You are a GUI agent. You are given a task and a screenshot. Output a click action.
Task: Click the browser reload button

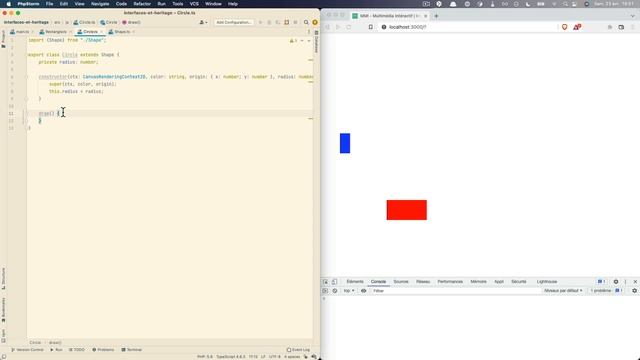(x=349, y=27)
